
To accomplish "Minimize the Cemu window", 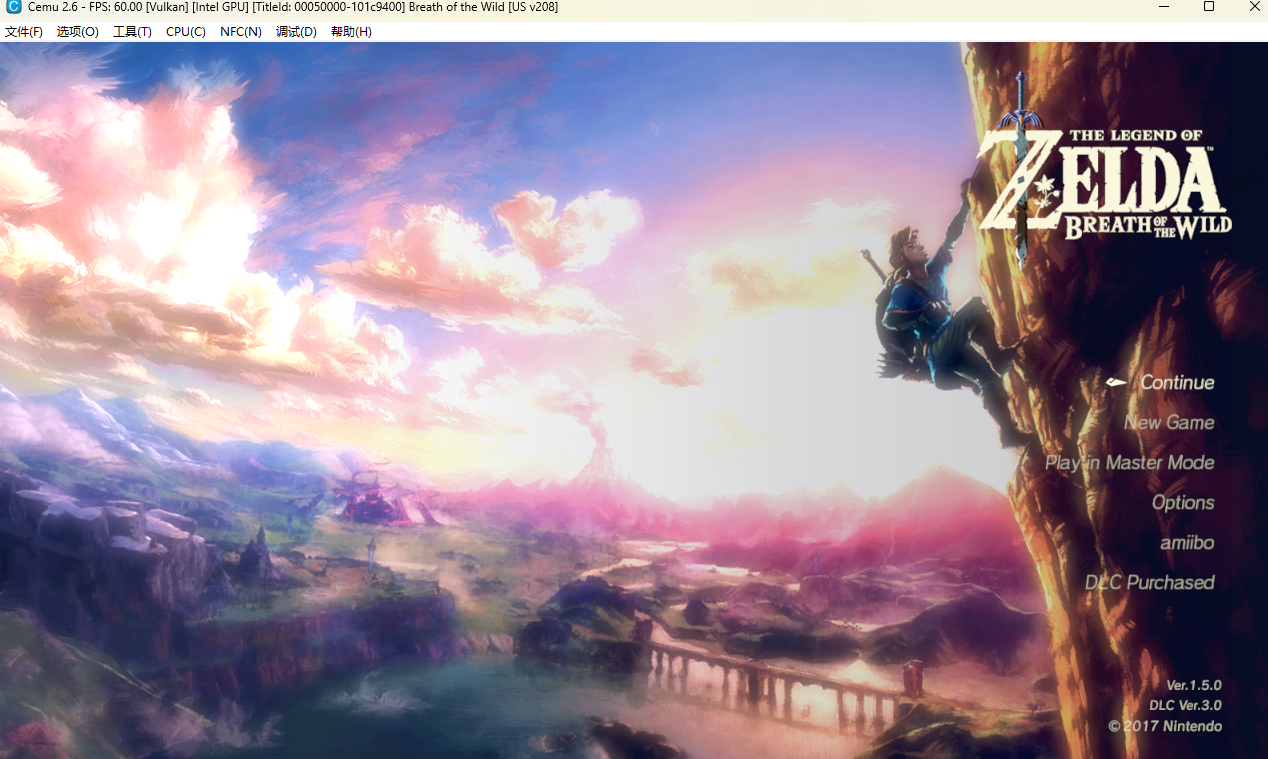I will click(x=1163, y=7).
